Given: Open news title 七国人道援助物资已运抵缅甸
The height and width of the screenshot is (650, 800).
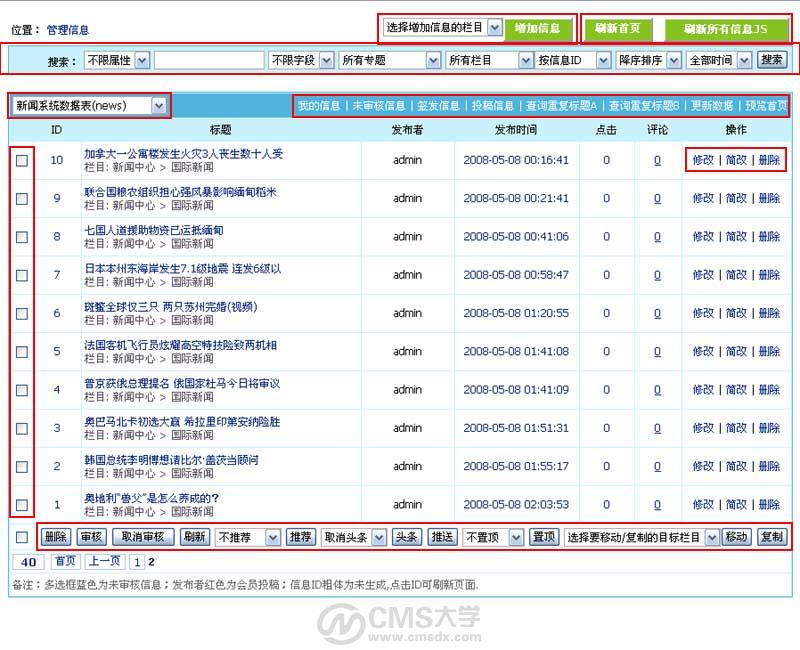Looking at the screenshot, I should [x=154, y=230].
